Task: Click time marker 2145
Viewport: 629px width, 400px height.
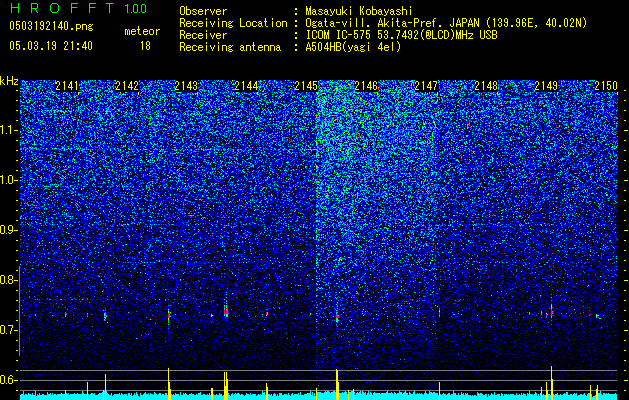Action: click(x=306, y=86)
